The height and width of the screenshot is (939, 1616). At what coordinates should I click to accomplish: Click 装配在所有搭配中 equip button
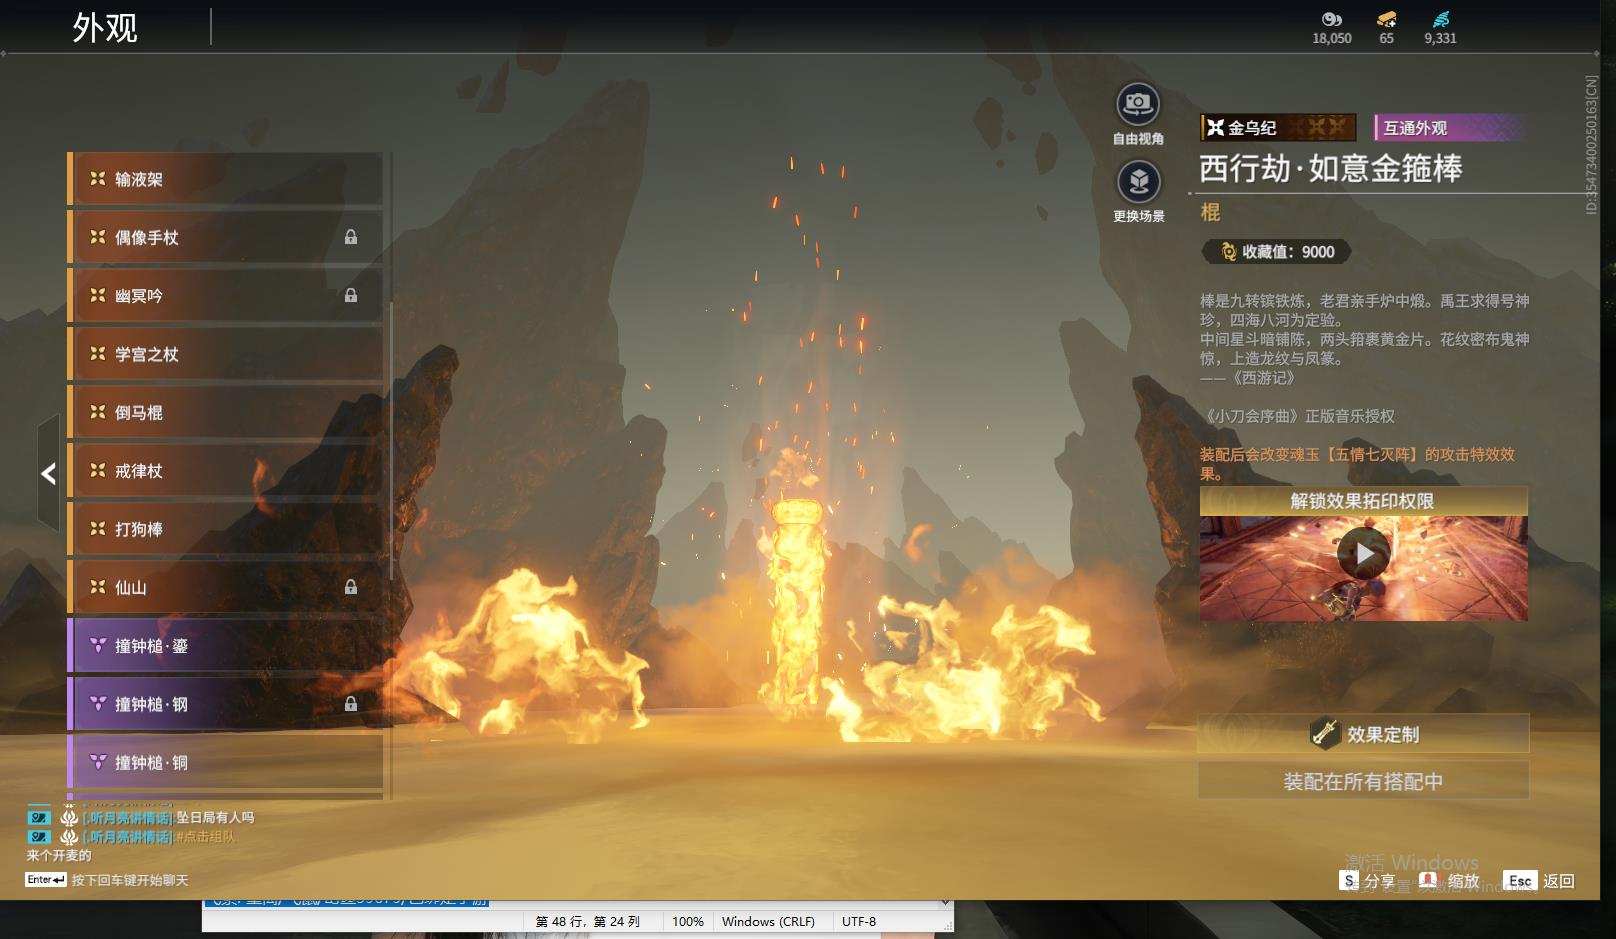(1363, 781)
